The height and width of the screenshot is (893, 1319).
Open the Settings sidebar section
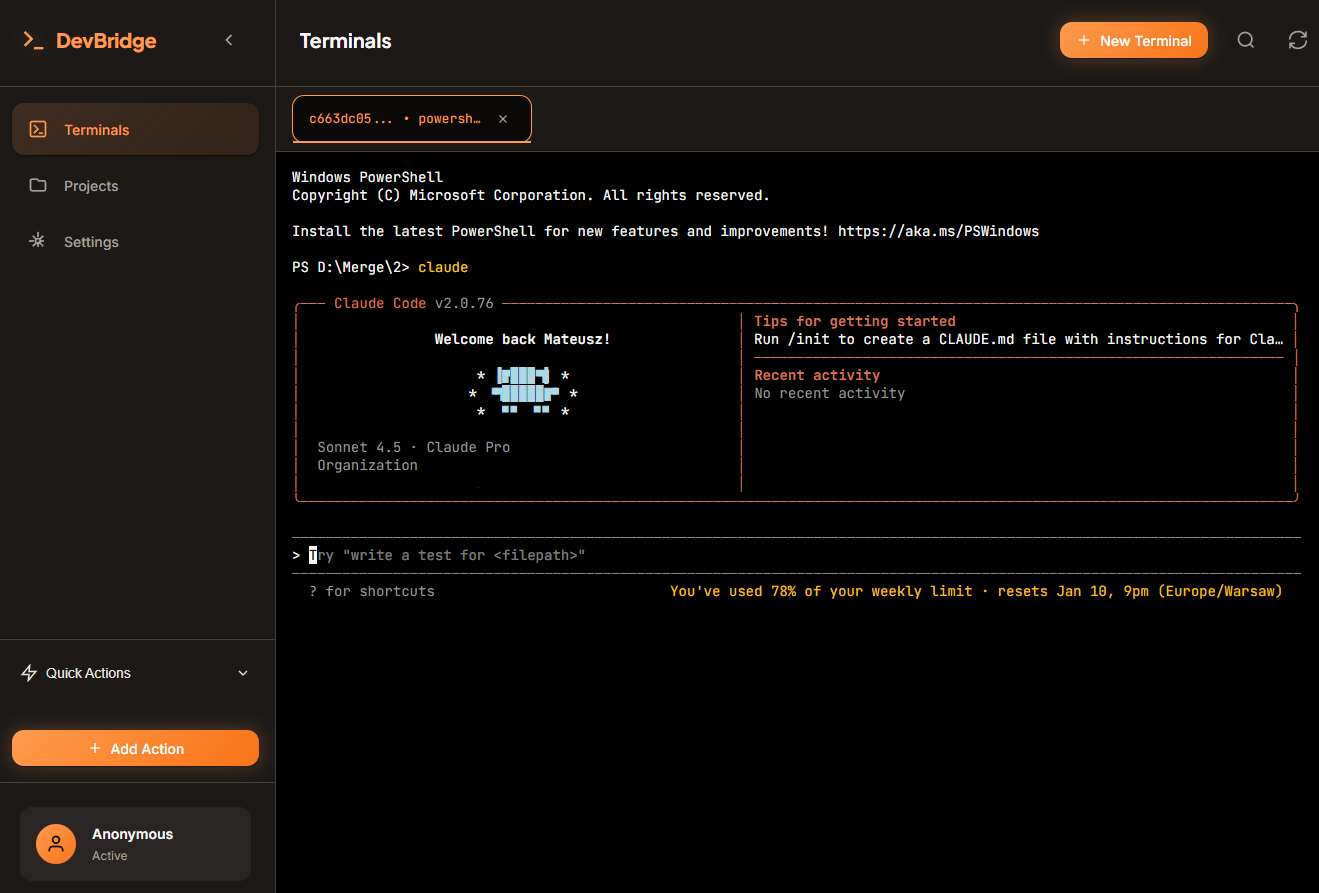(135, 241)
